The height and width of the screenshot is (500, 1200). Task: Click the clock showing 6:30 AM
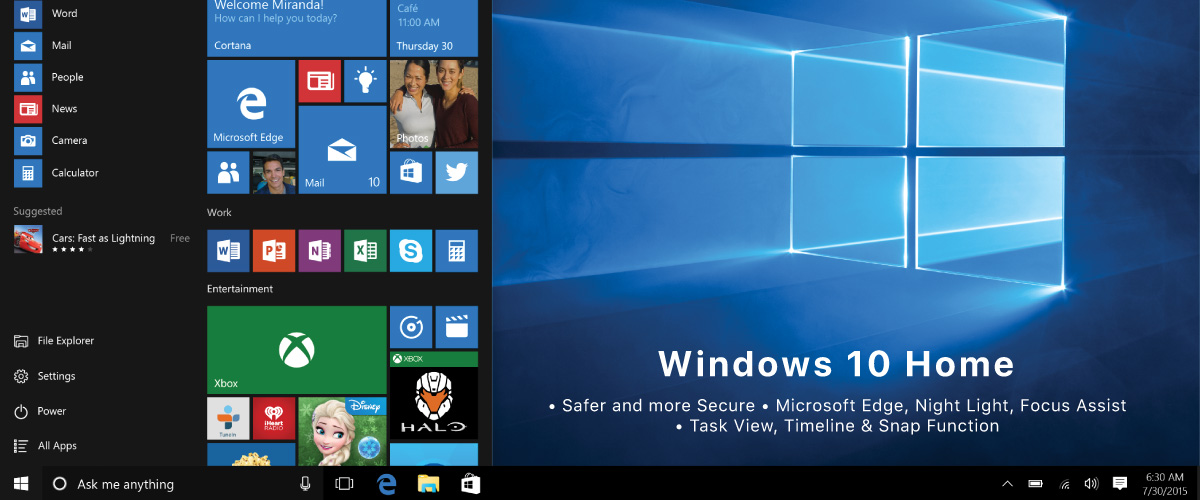1163,484
